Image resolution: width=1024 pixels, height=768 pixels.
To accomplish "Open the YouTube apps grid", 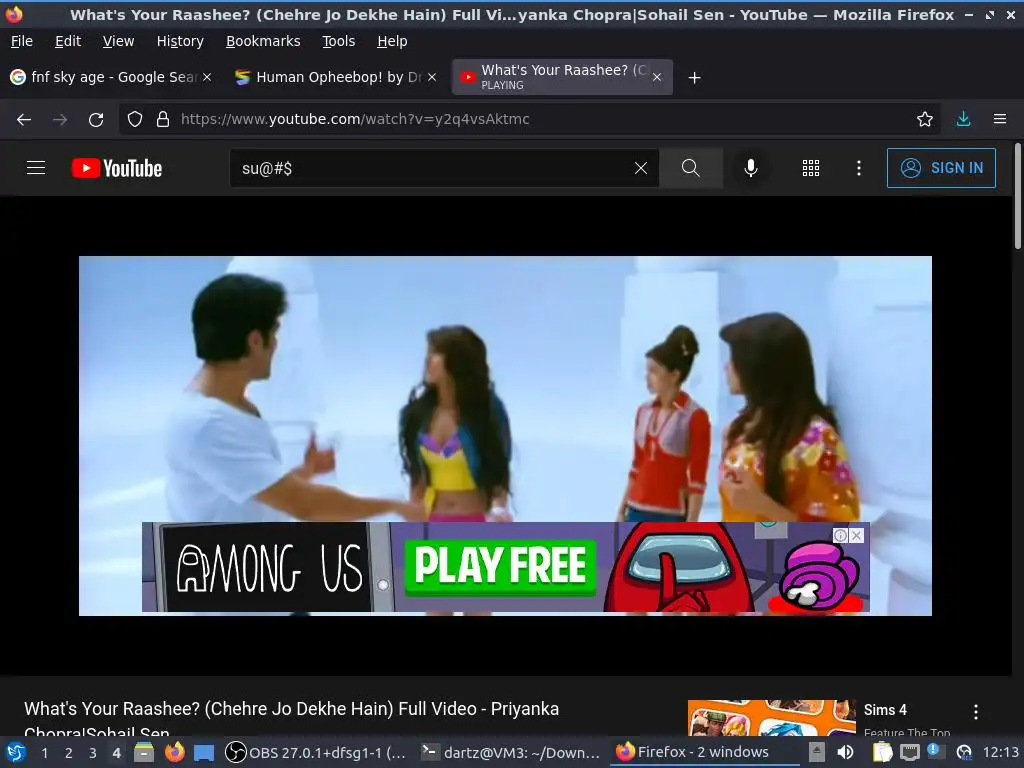I will (810, 168).
